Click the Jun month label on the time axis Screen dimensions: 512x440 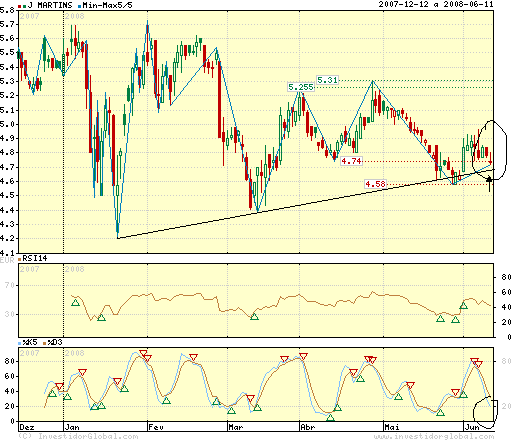point(472,427)
